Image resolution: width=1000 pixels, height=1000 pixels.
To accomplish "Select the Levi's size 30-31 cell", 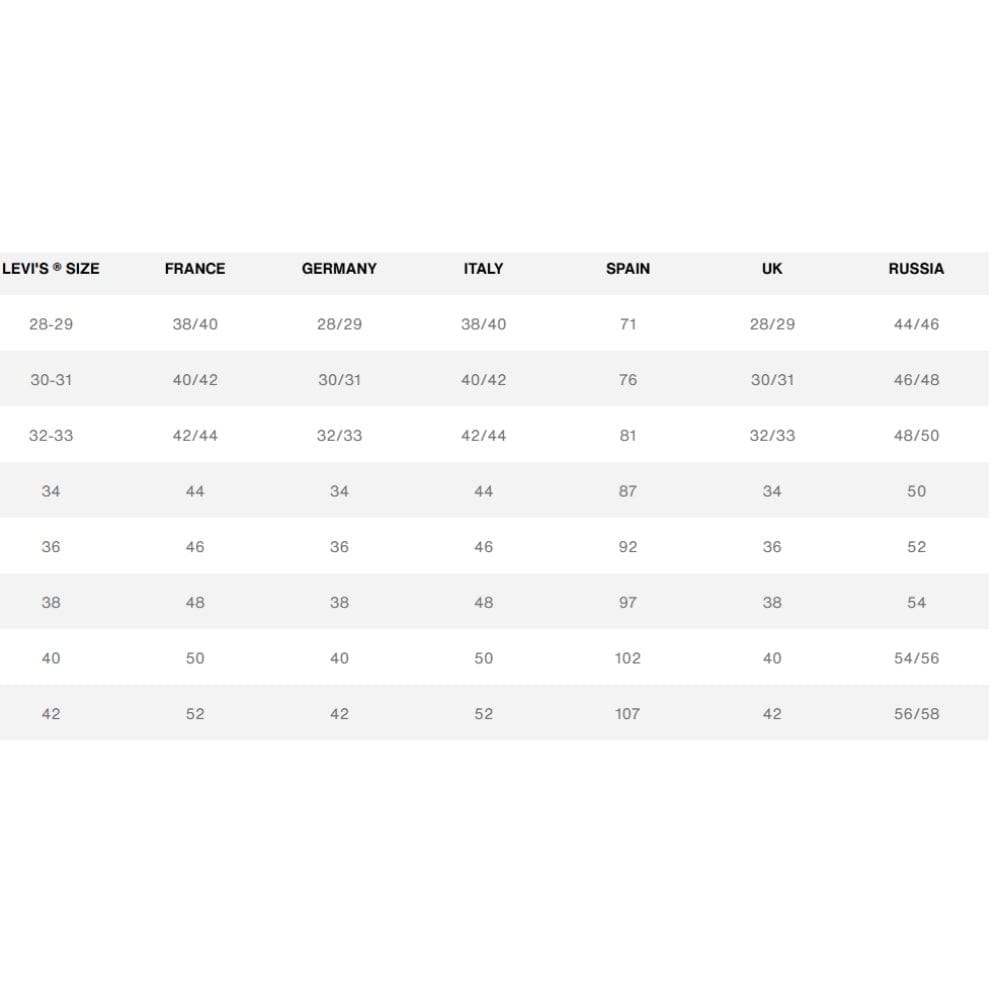I will pyautogui.click(x=51, y=380).
